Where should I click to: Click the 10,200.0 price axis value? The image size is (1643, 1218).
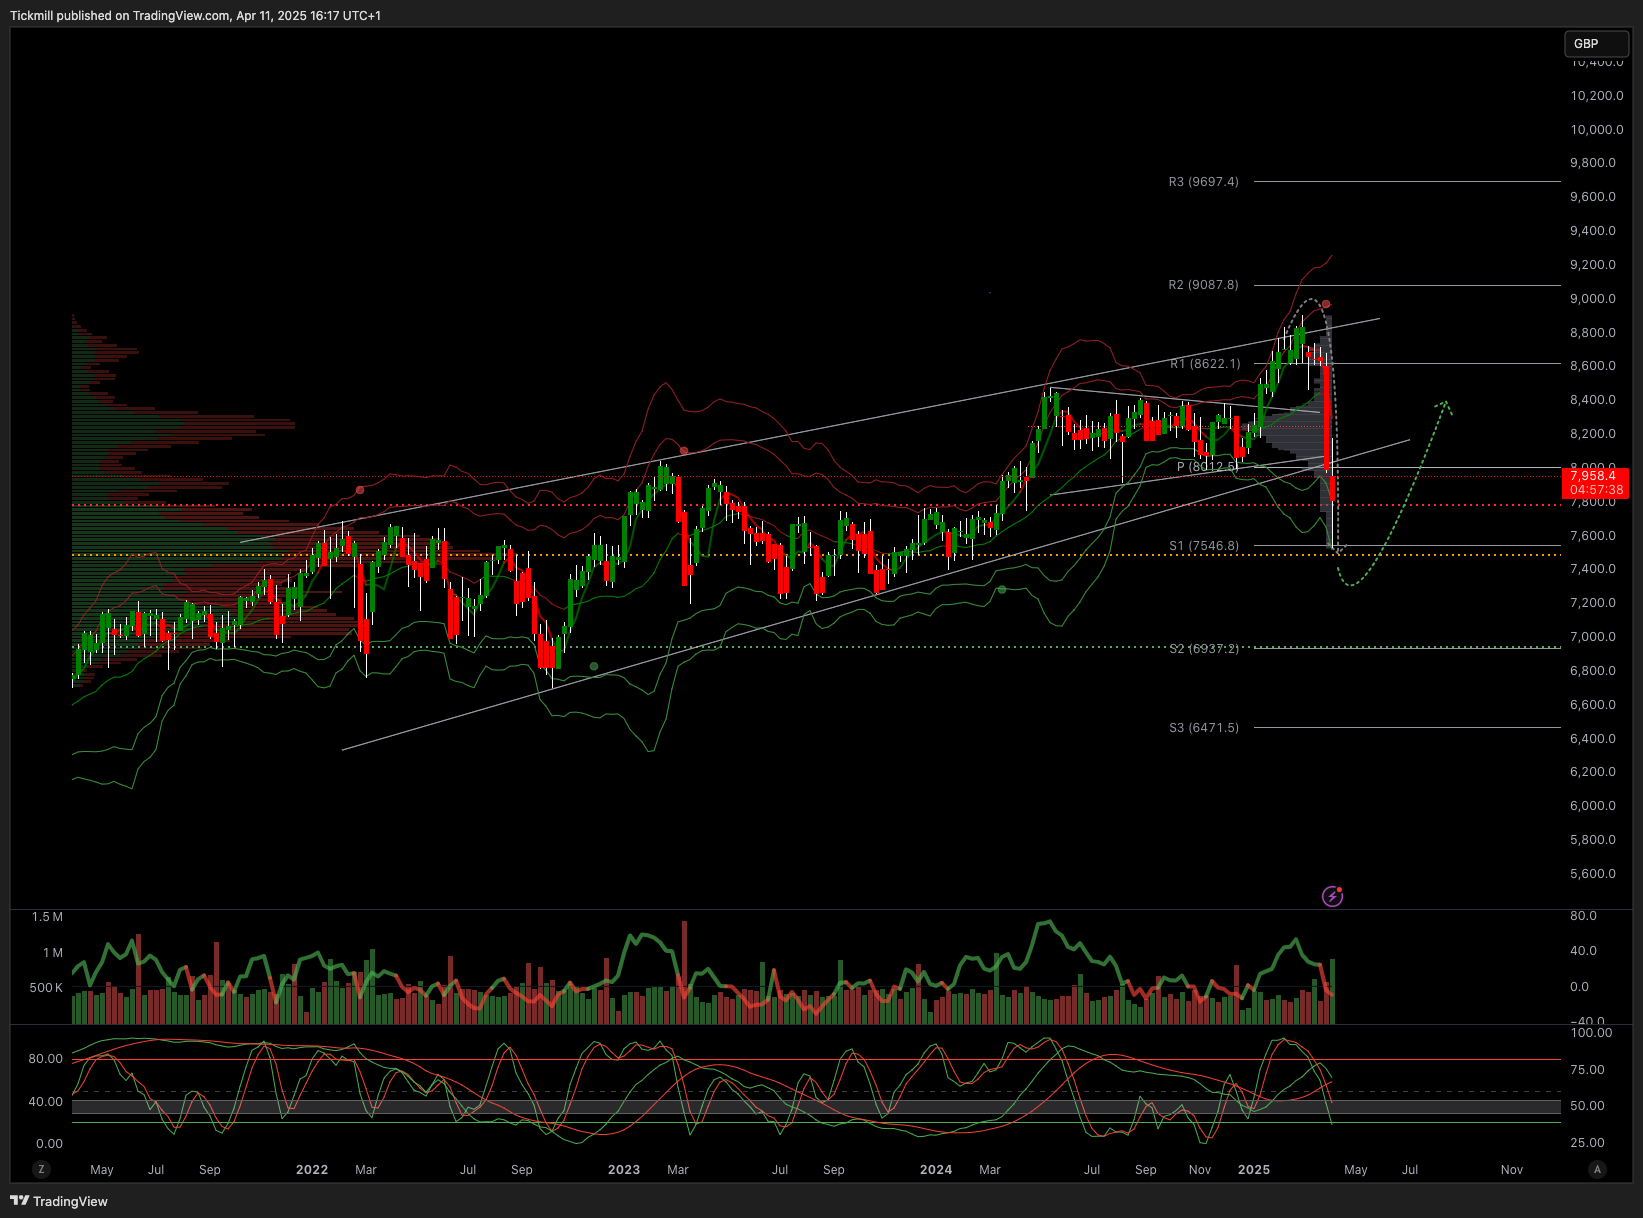[1596, 96]
